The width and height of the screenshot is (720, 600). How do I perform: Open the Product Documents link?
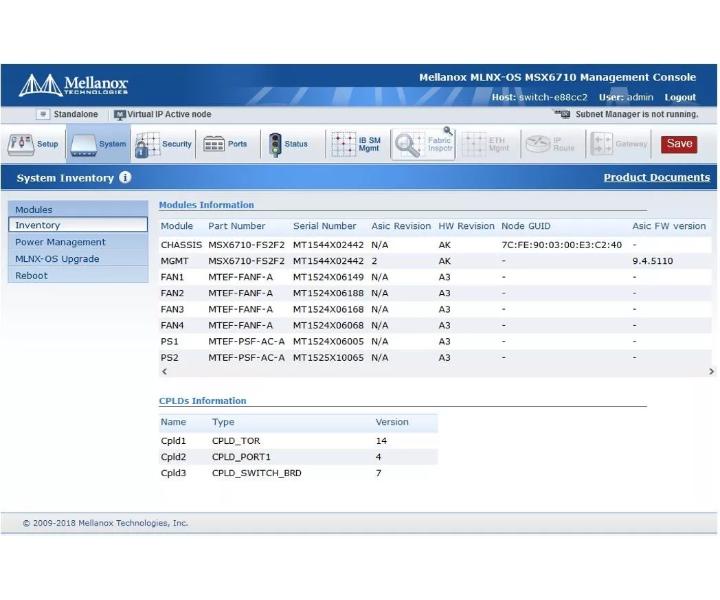tap(657, 177)
